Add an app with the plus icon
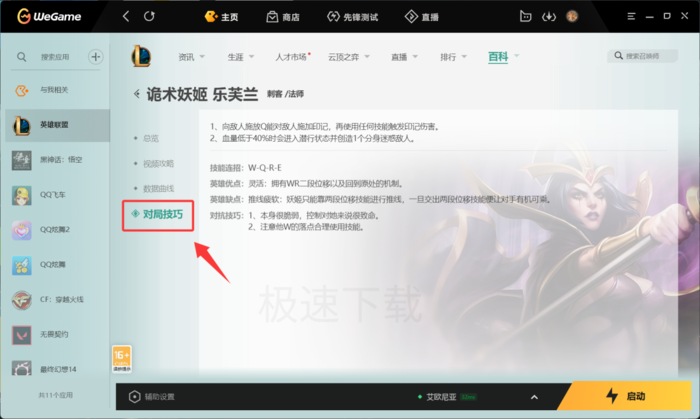 tap(95, 57)
